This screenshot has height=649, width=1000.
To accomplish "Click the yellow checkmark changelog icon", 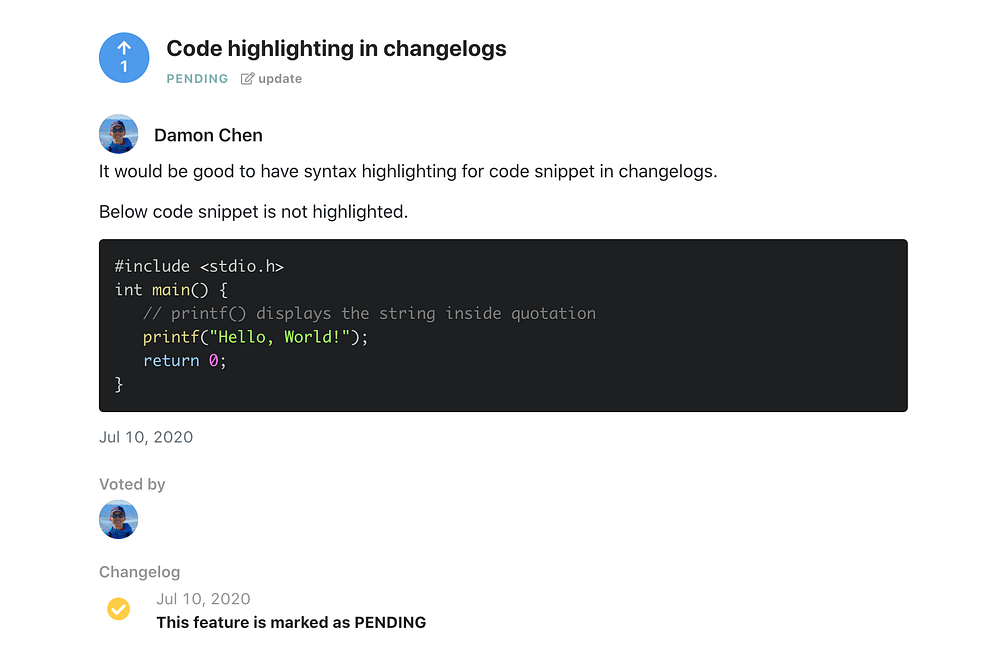I will click(118, 608).
